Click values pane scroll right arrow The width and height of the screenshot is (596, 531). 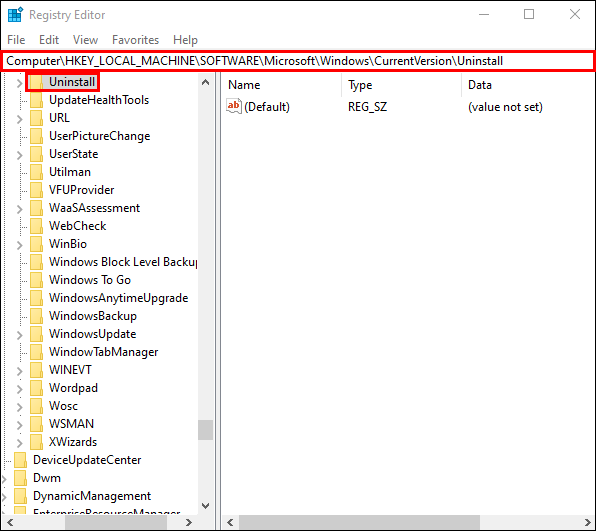(587, 522)
